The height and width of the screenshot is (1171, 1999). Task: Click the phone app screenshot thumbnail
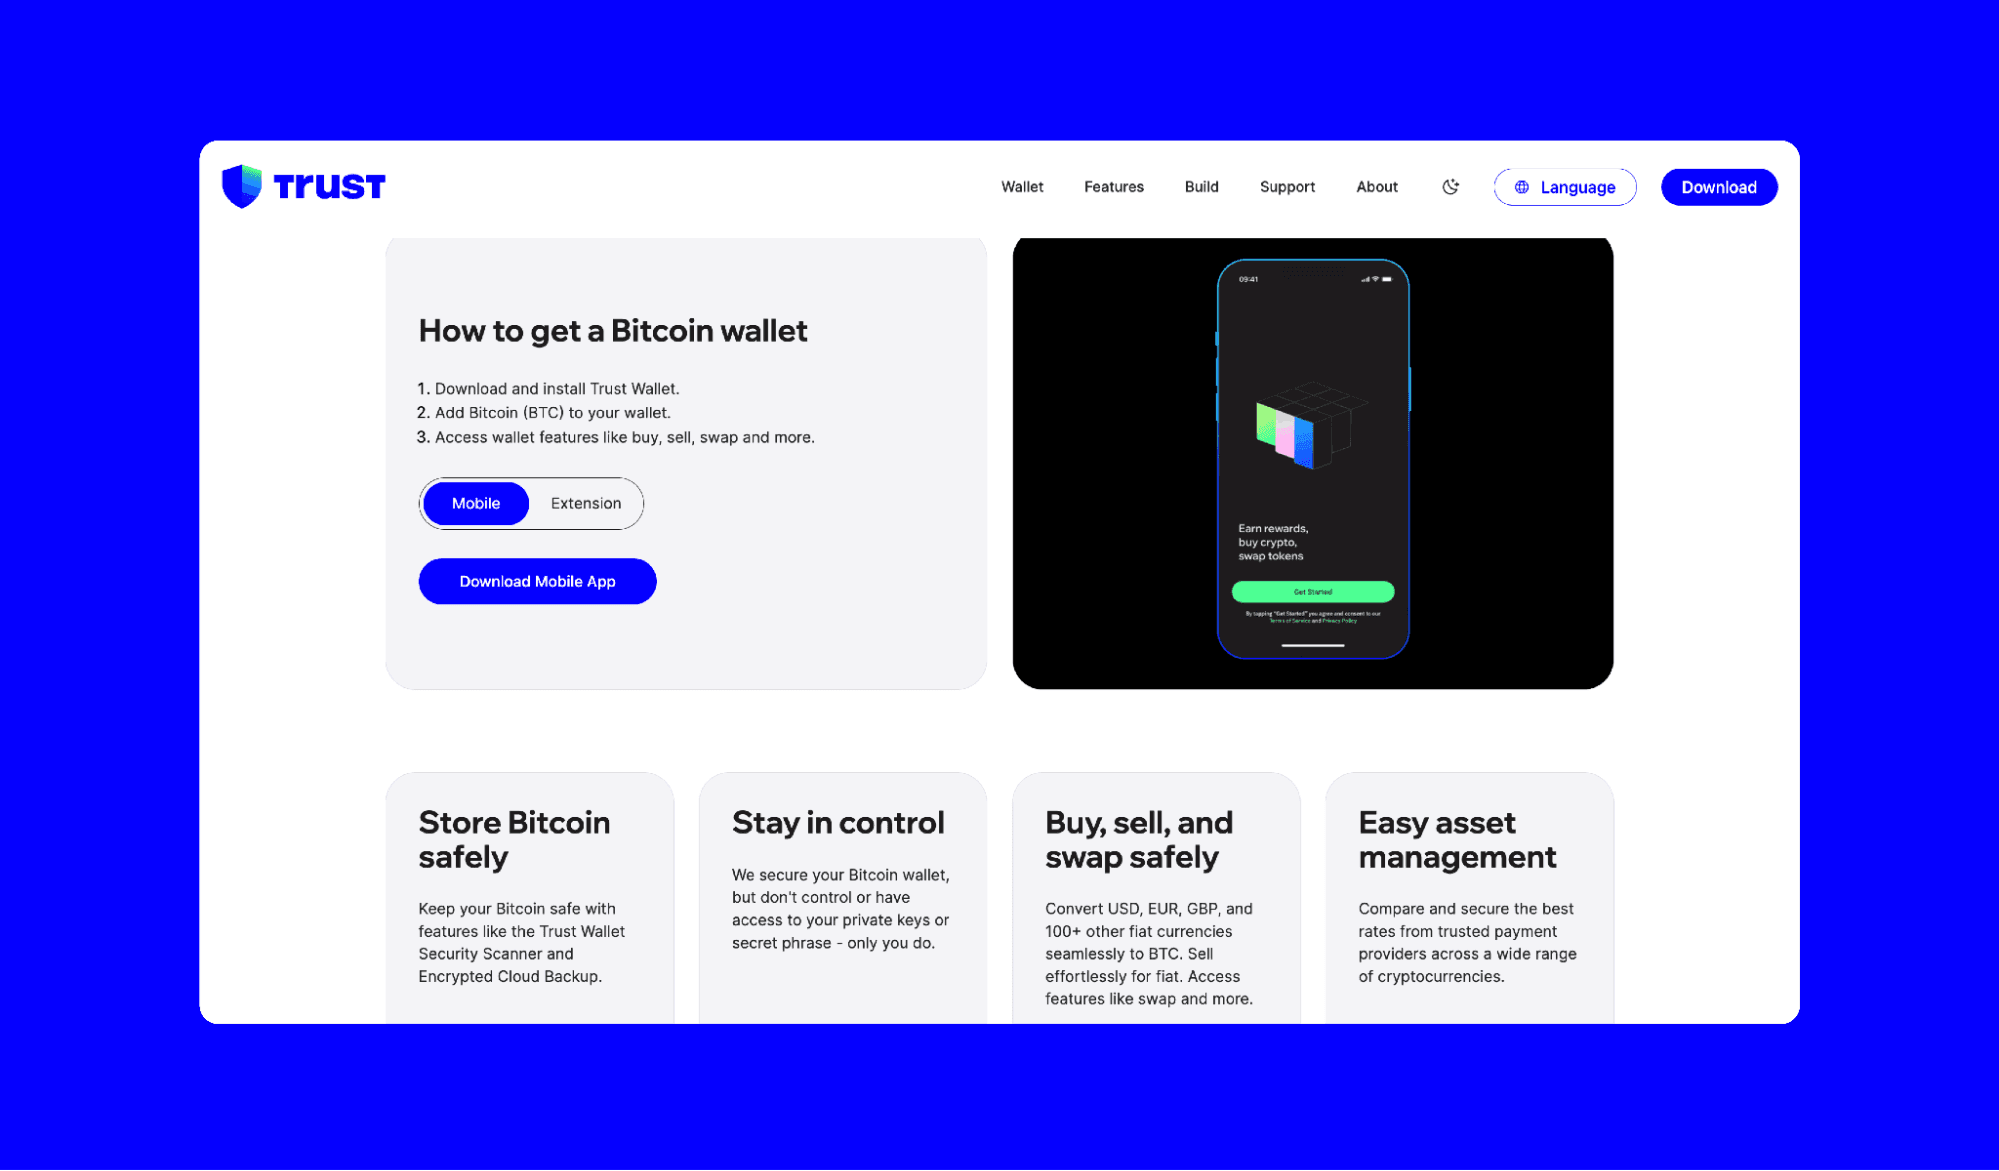[1313, 463]
